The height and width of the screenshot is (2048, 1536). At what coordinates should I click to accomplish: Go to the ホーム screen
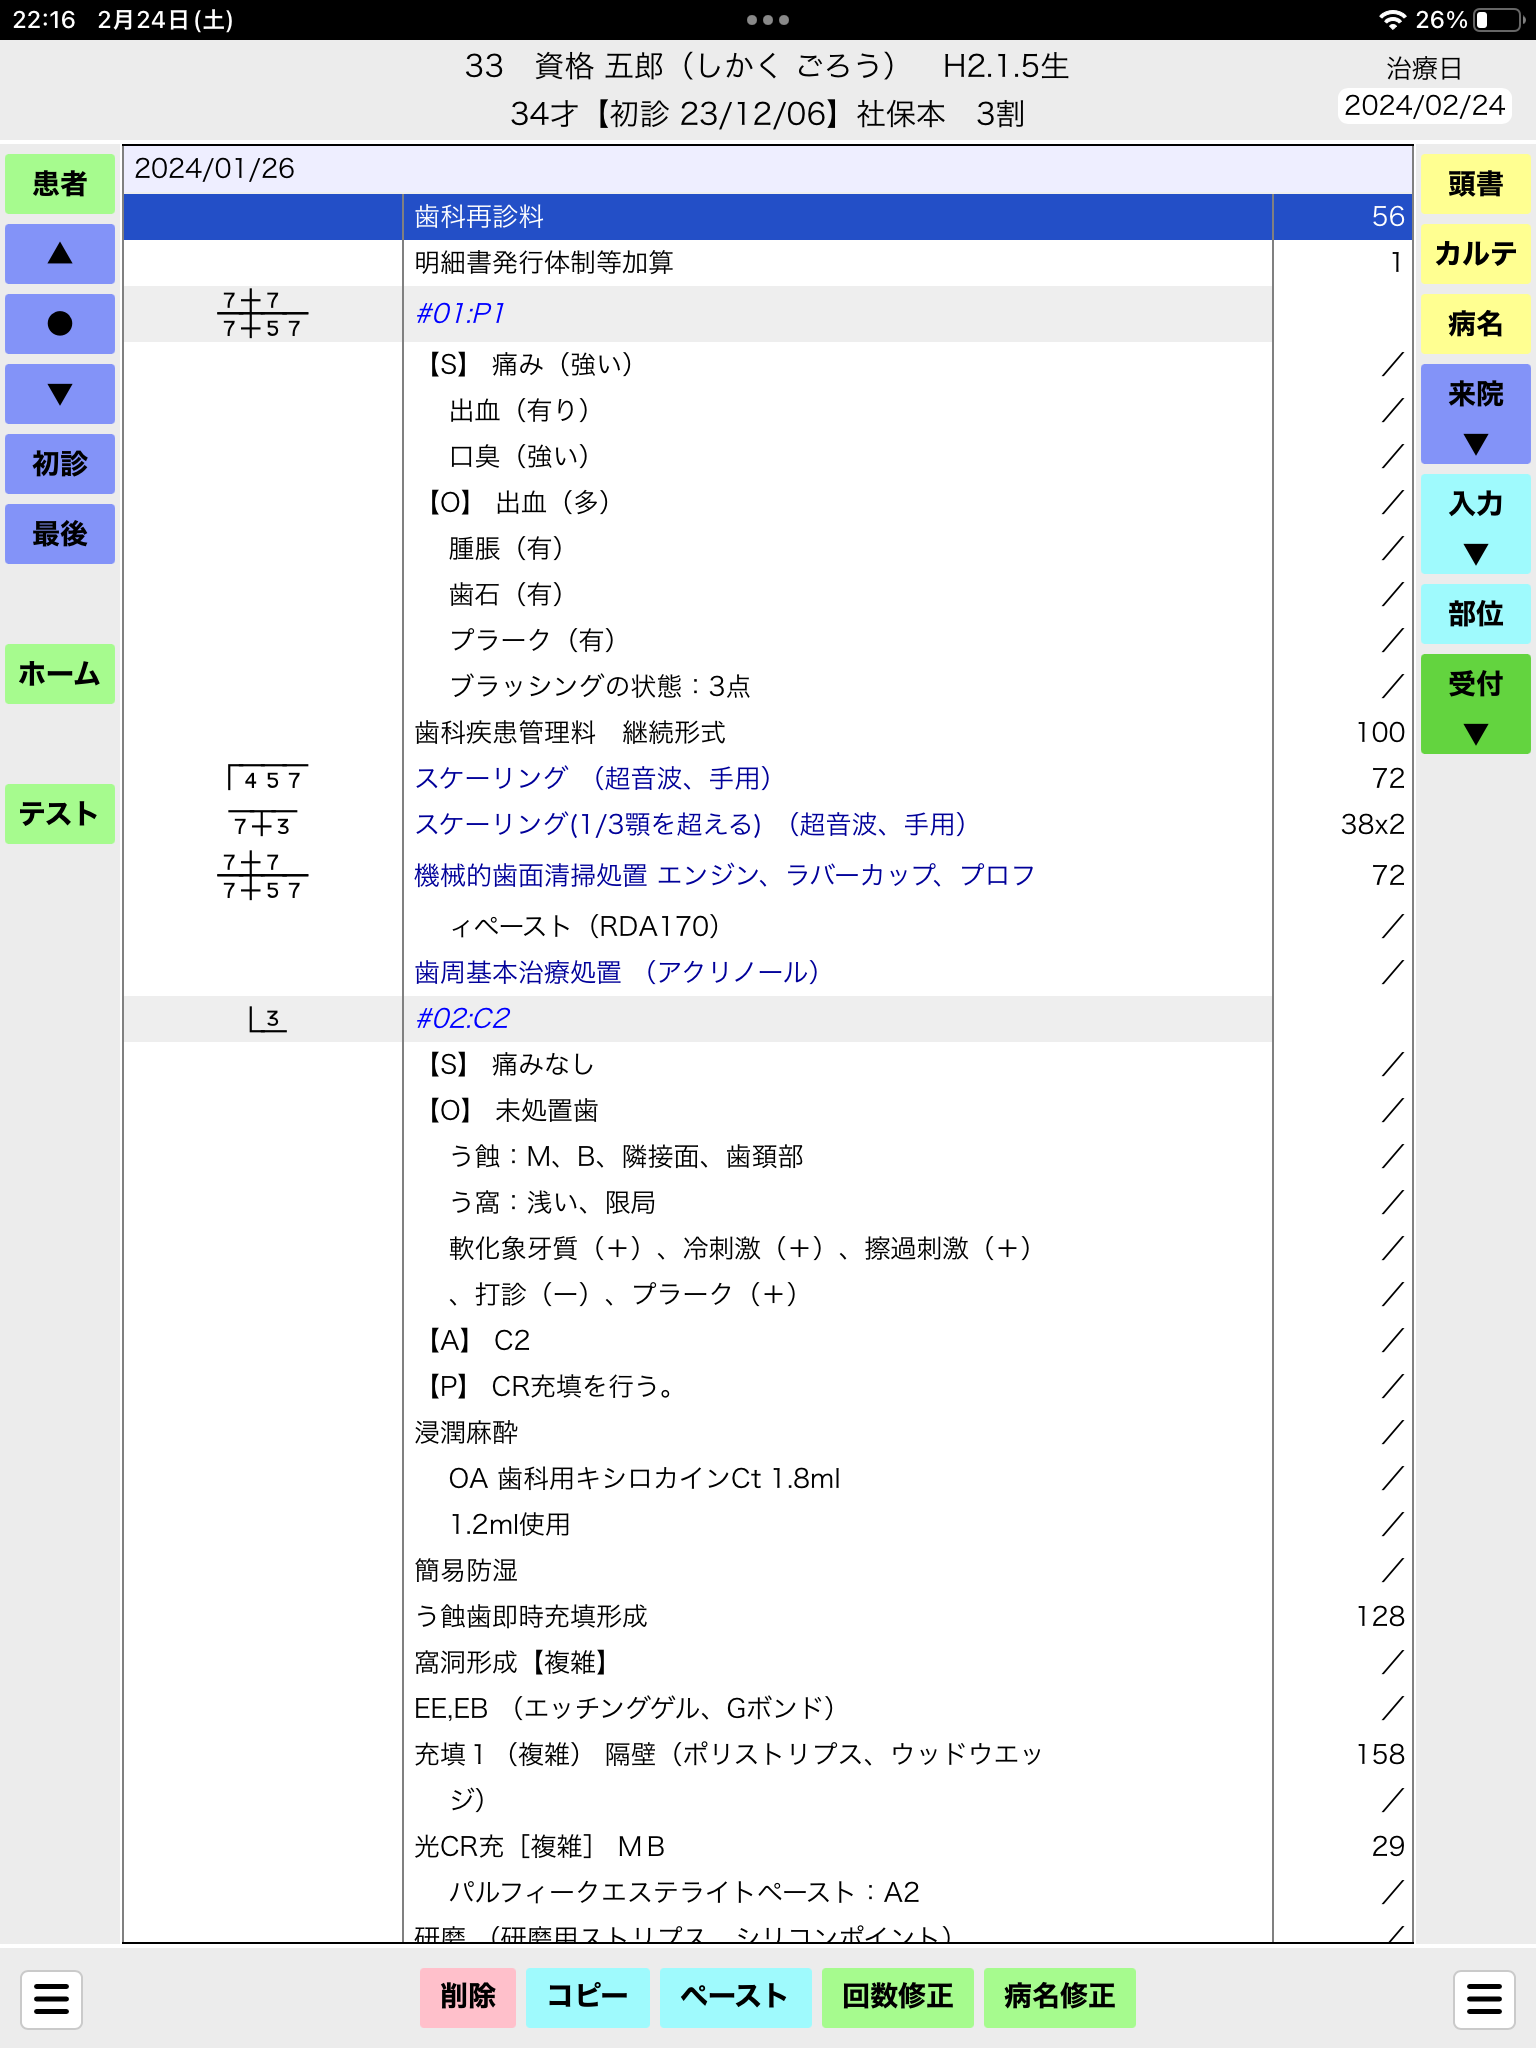(60, 674)
